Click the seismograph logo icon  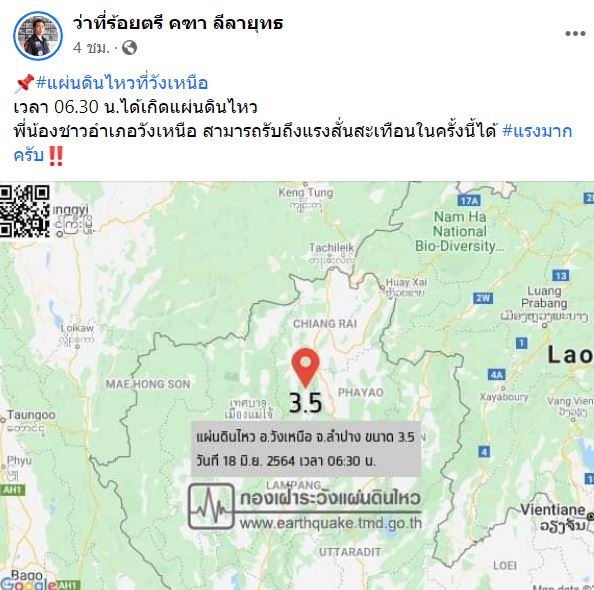point(211,506)
